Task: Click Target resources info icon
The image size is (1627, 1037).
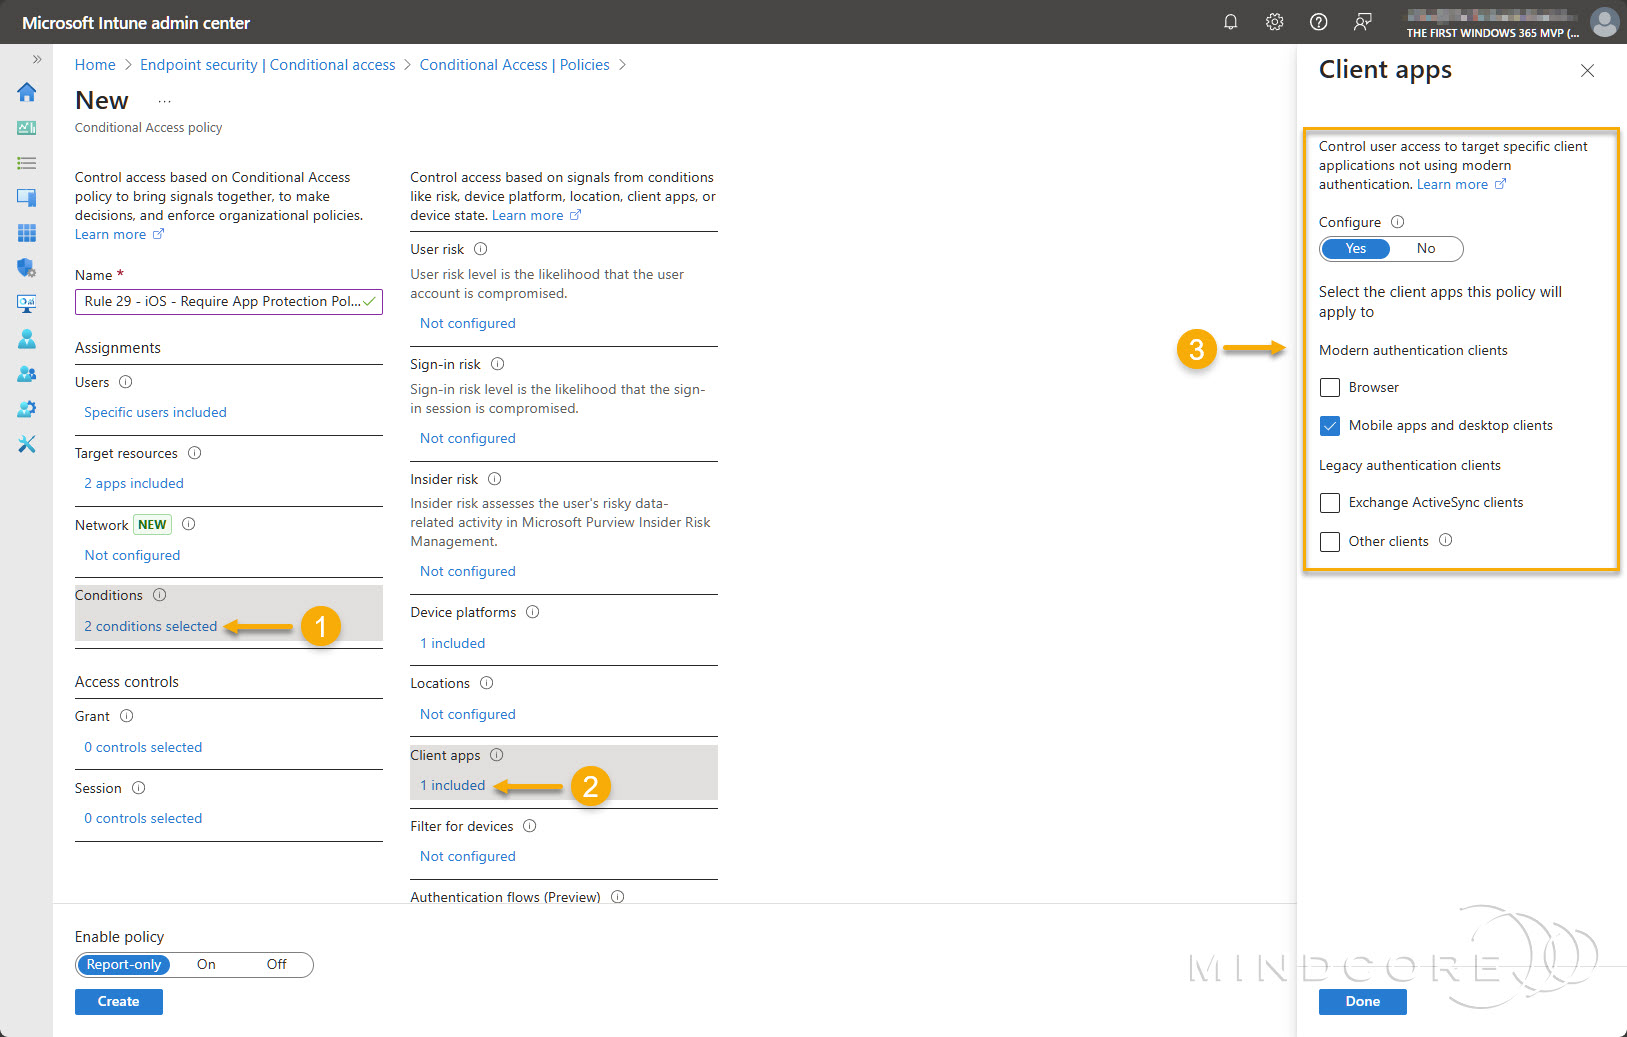Action: [x=195, y=453]
